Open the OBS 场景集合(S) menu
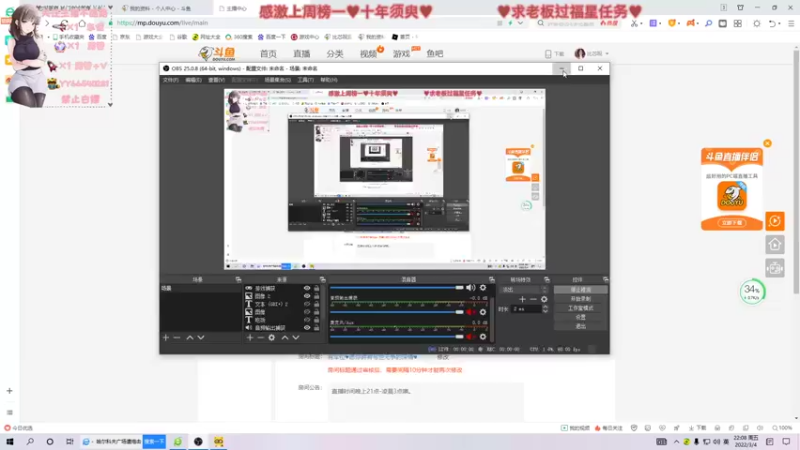Viewport: 800px width, 450px height. tap(278, 80)
